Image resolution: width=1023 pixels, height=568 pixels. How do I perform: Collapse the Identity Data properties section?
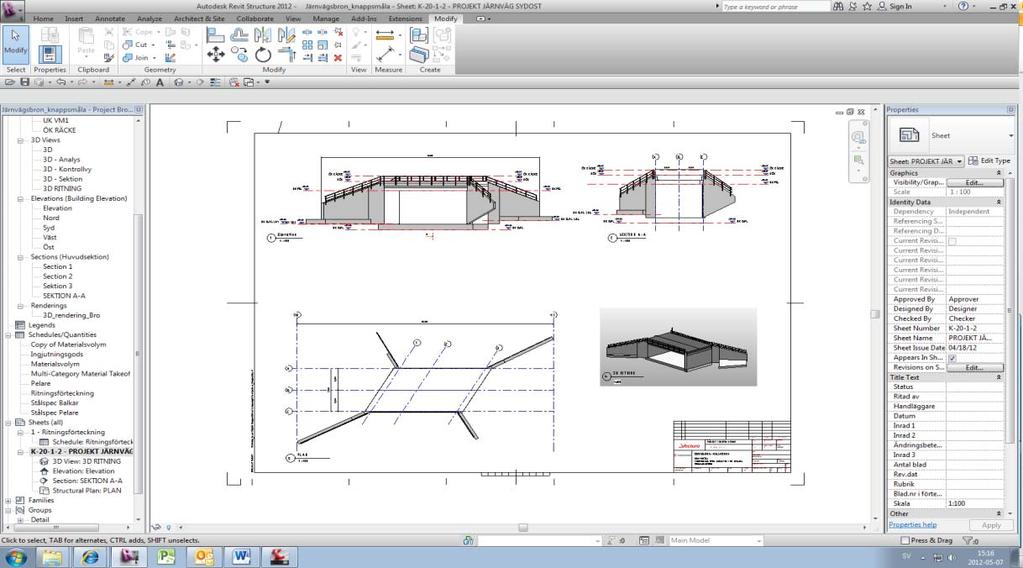click(998, 203)
